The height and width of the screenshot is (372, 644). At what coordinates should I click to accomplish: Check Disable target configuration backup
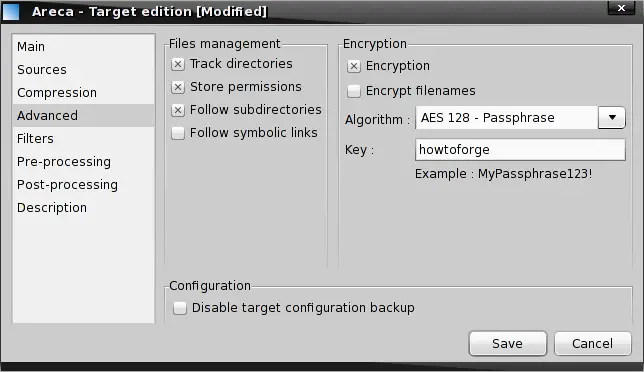coord(179,308)
